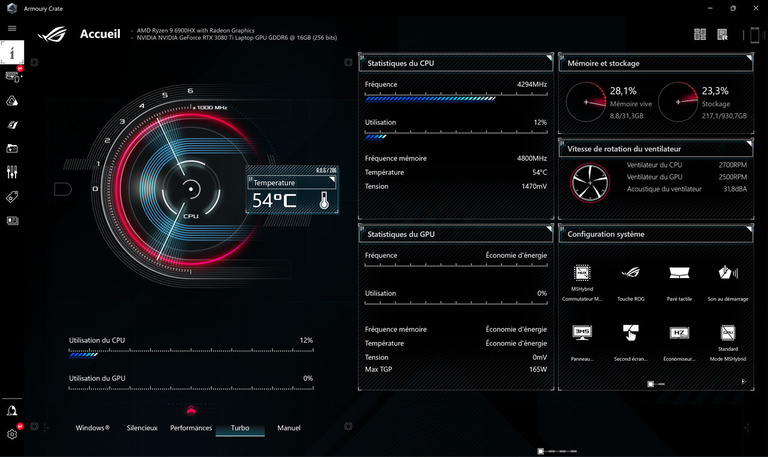Viewport: 768px width, 457px height.
Task: Click the list layout view icon at top right
Action: coord(722,34)
